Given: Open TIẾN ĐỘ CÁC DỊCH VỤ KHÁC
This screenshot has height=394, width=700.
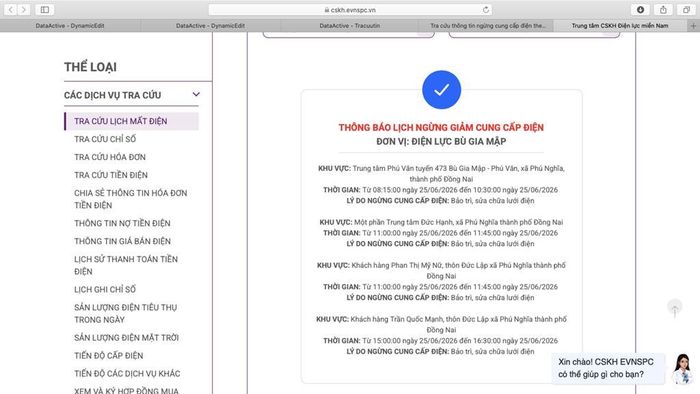Looking at the screenshot, I should [x=127, y=373].
